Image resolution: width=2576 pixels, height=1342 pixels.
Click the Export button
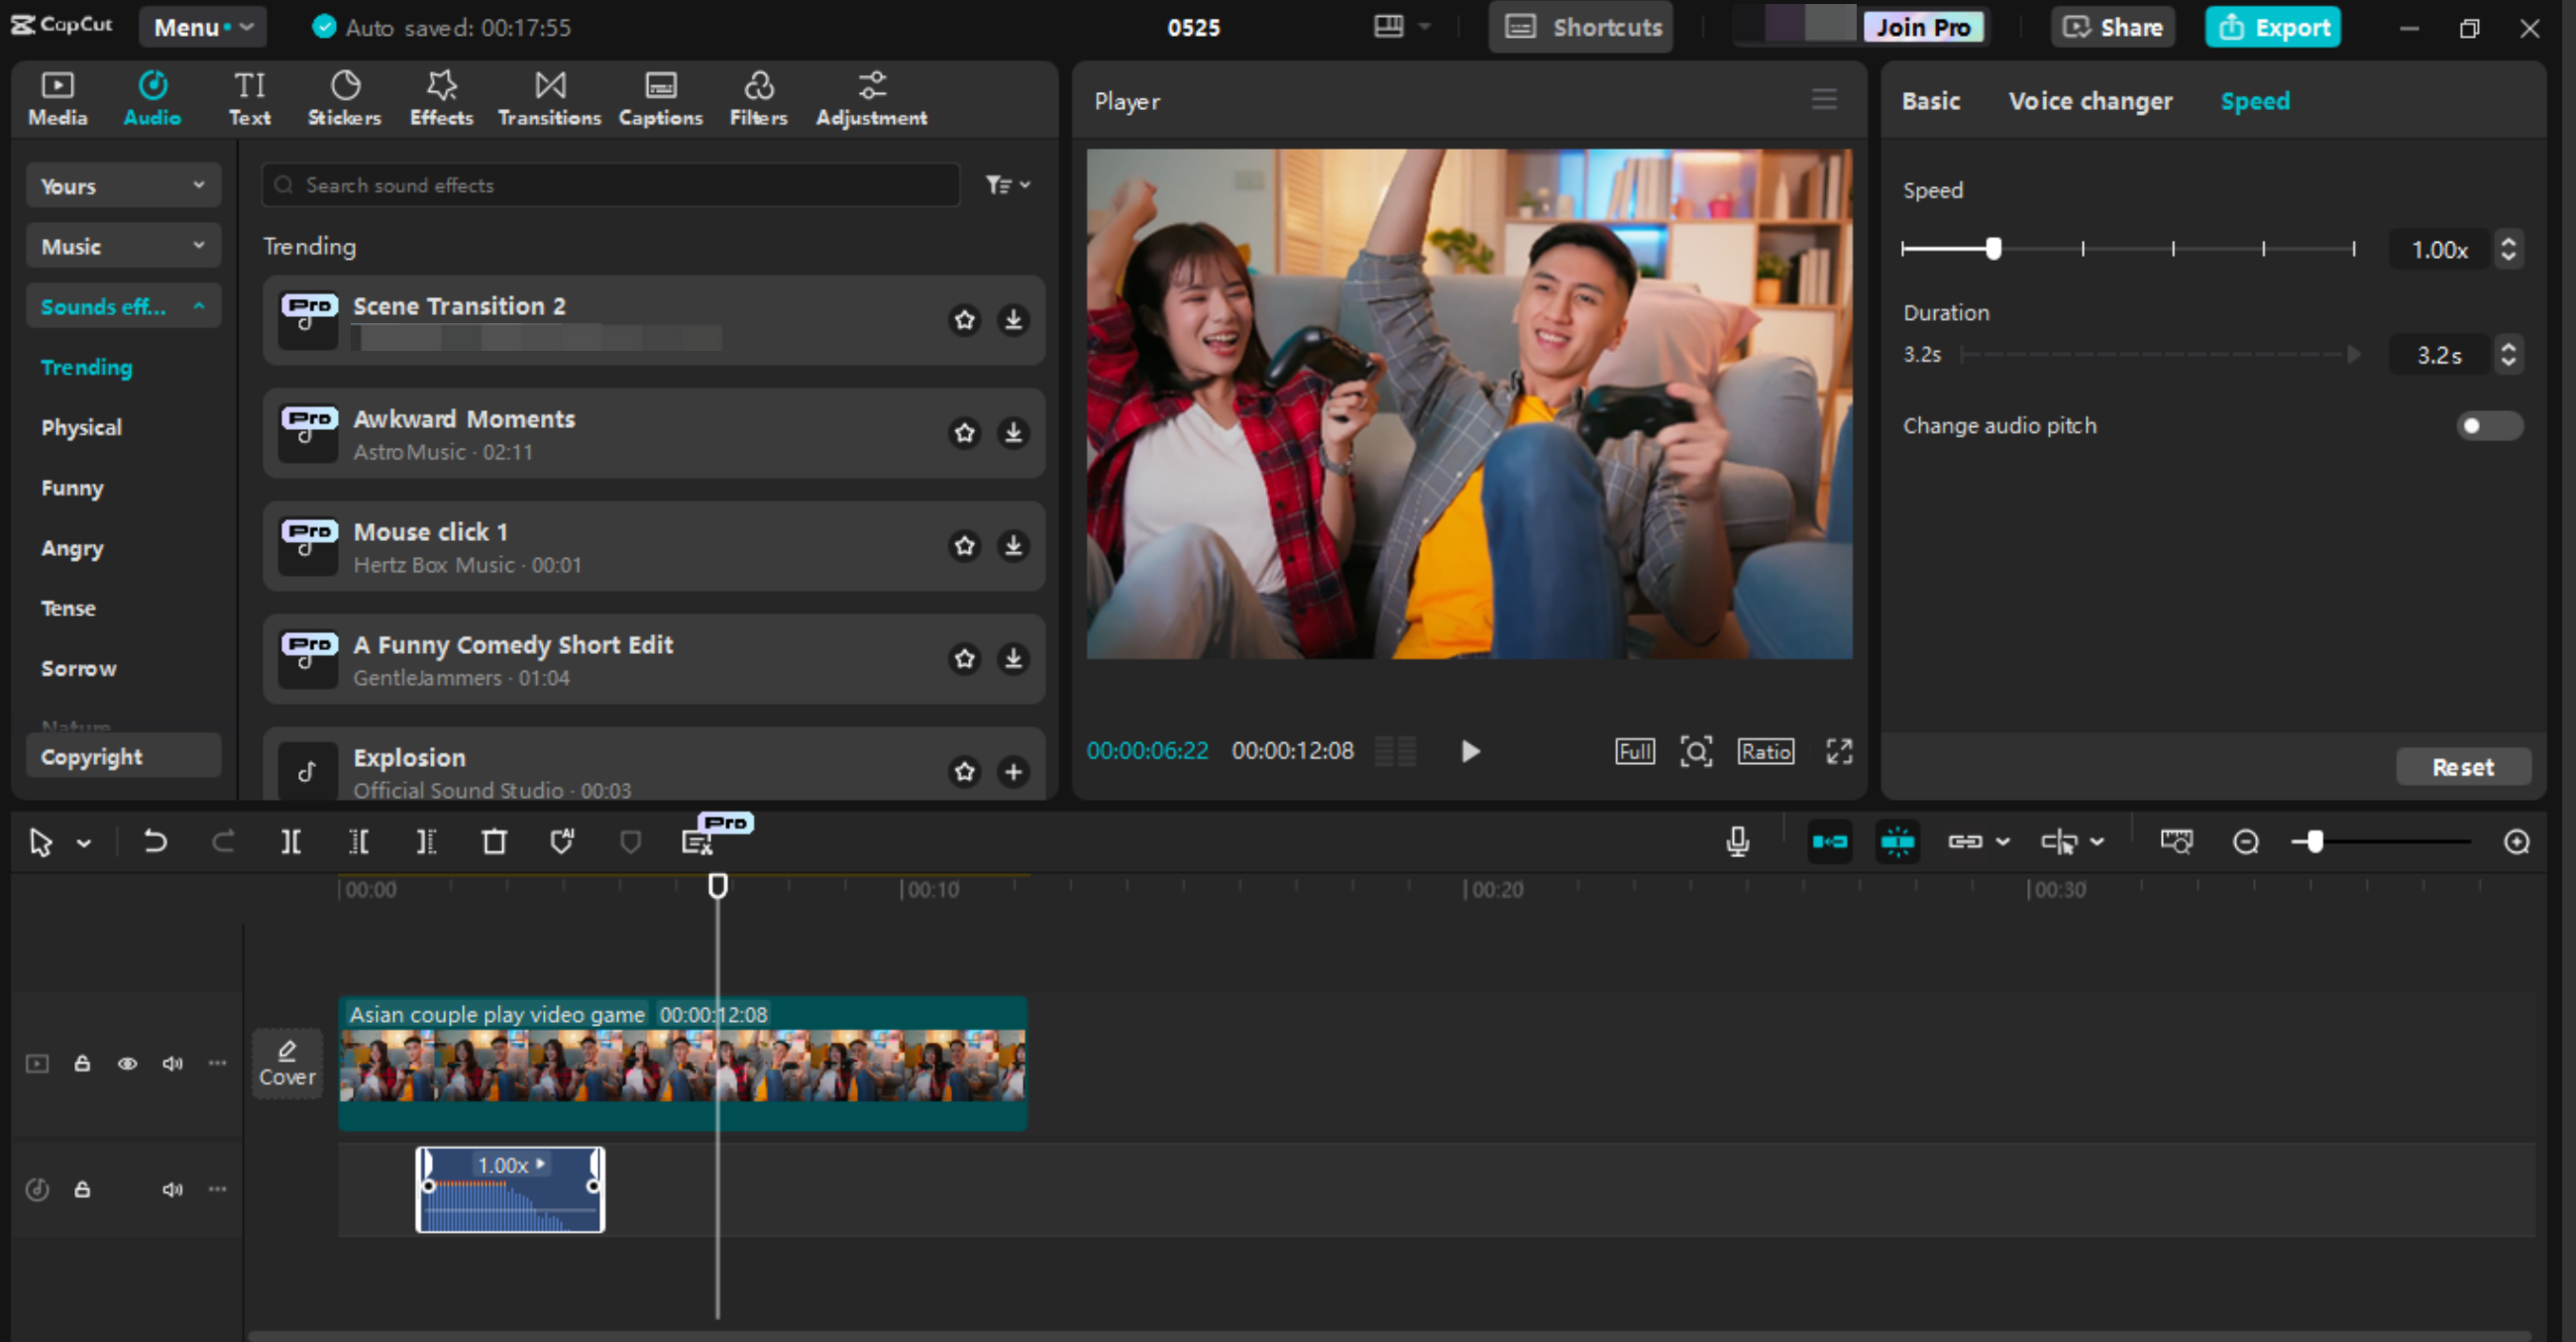2272,27
